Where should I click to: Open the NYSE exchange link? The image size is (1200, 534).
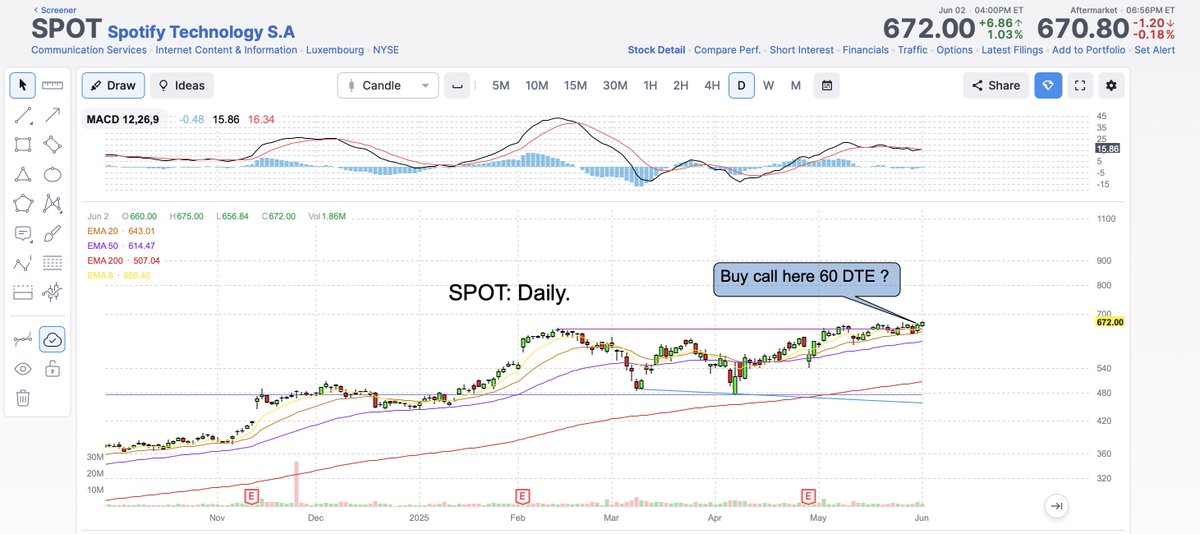tap(387, 49)
